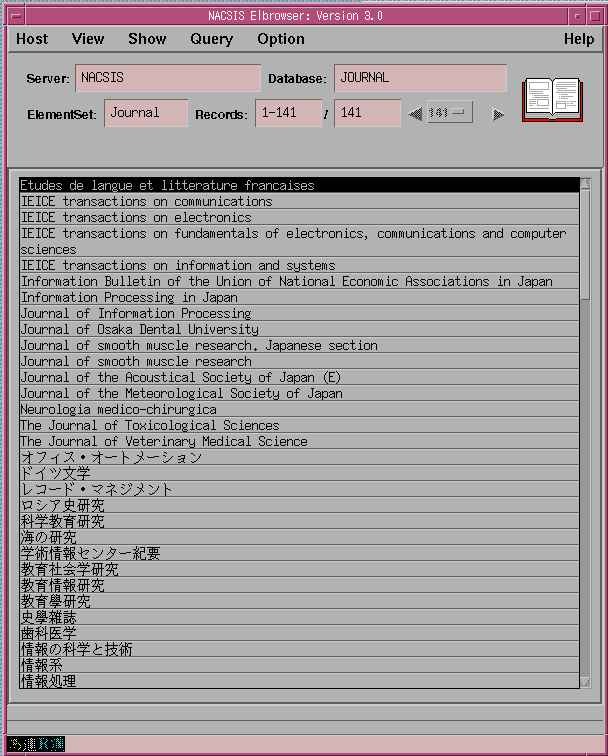Click the Records range field 1-141

click(288, 113)
